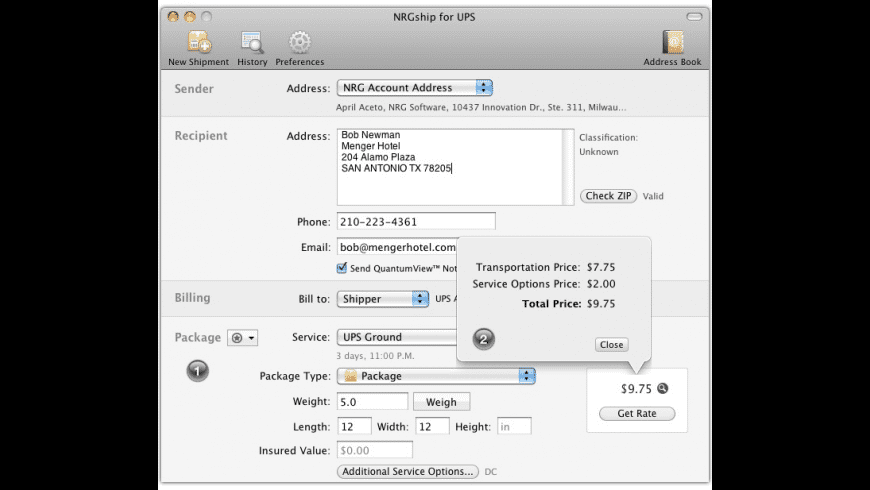This screenshot has height=490, width=870.
Task: Click the recipient address scrollbar
Action: pyautogui.click(x=568, y=167)
